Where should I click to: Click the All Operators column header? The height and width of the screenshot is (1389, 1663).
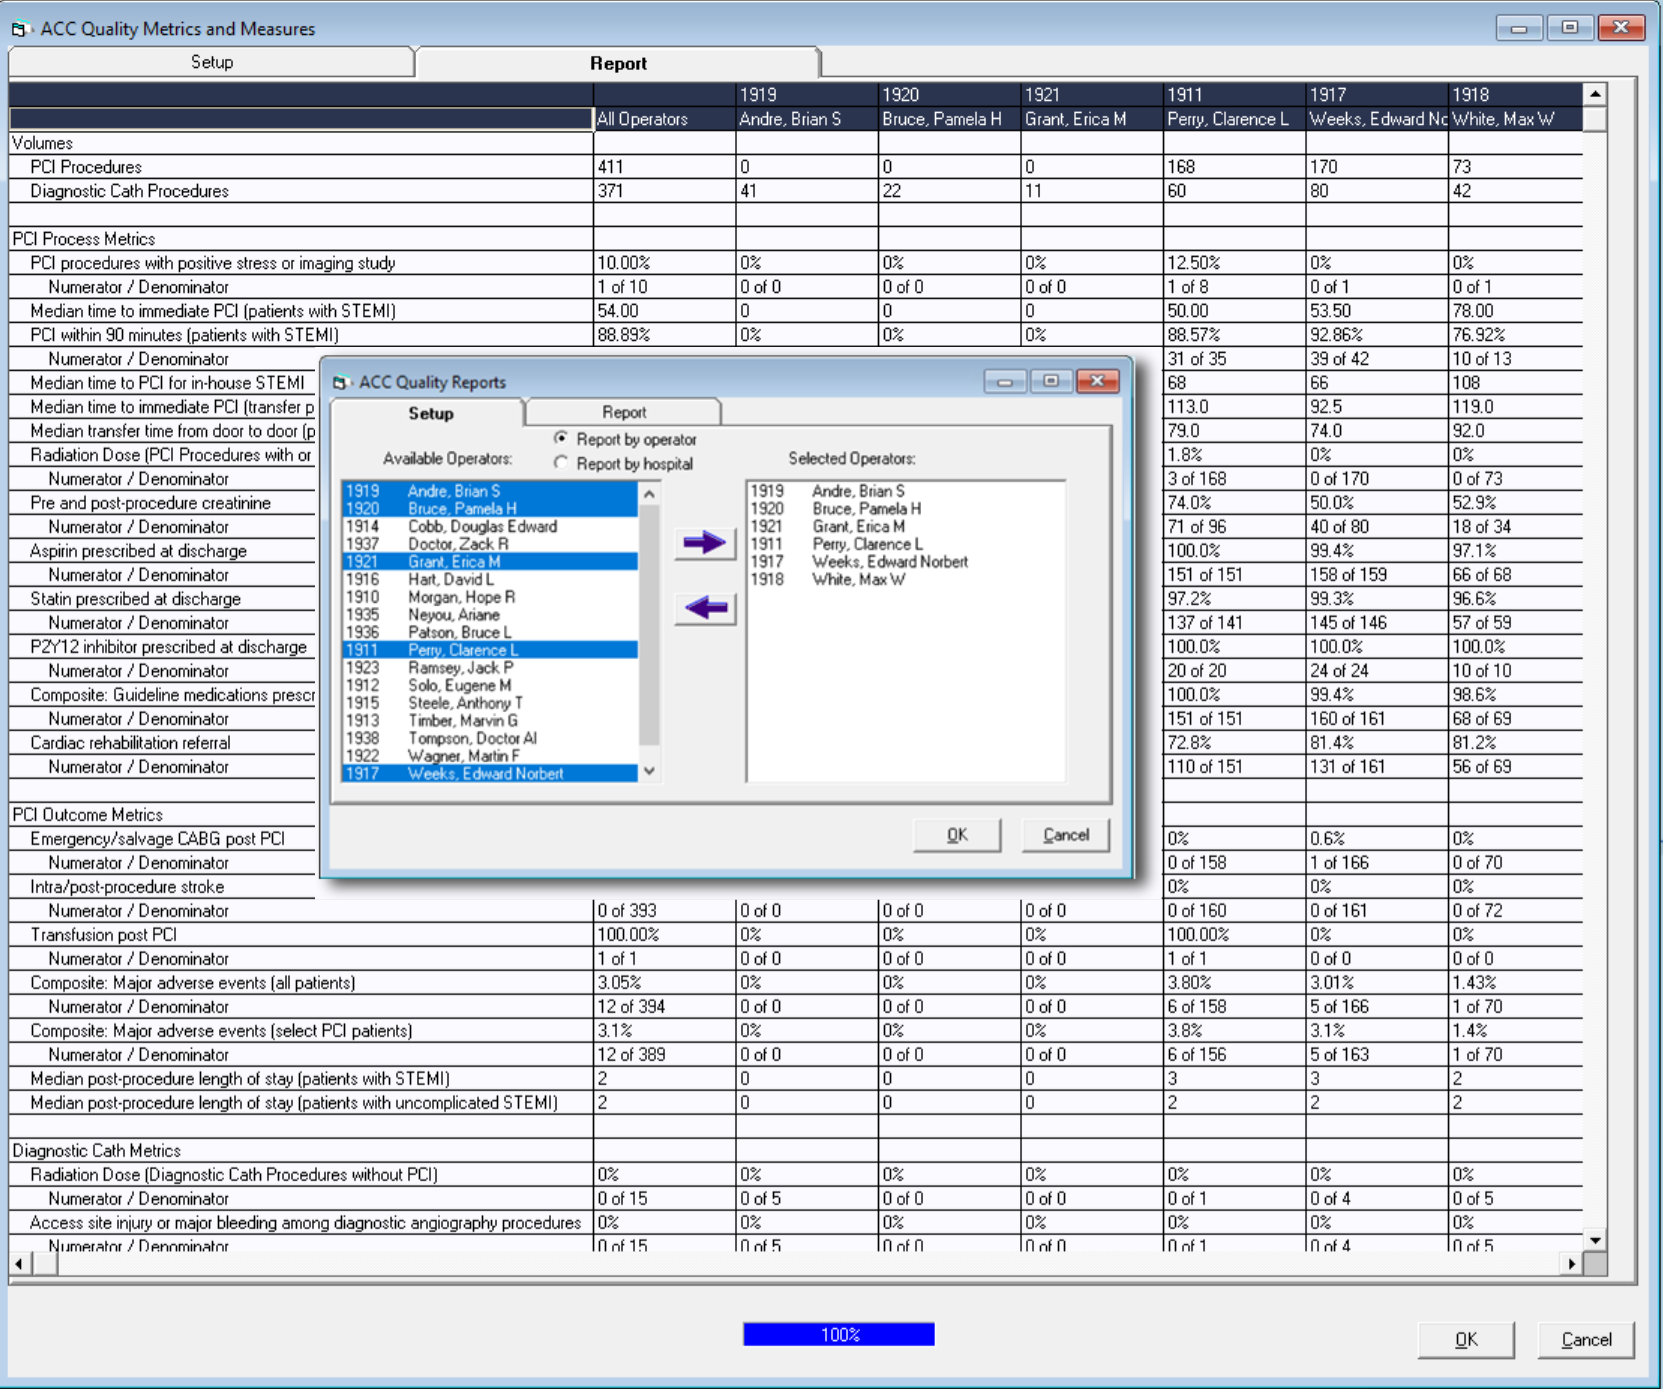[x=664, y=119]
